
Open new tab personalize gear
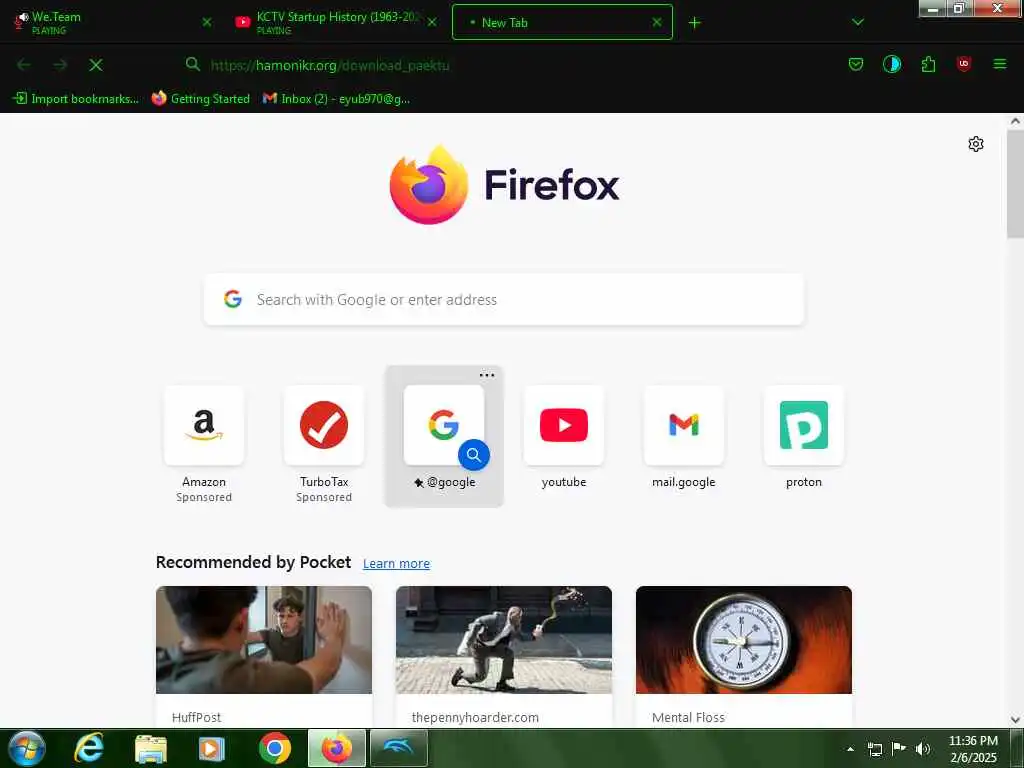(976, 144)
